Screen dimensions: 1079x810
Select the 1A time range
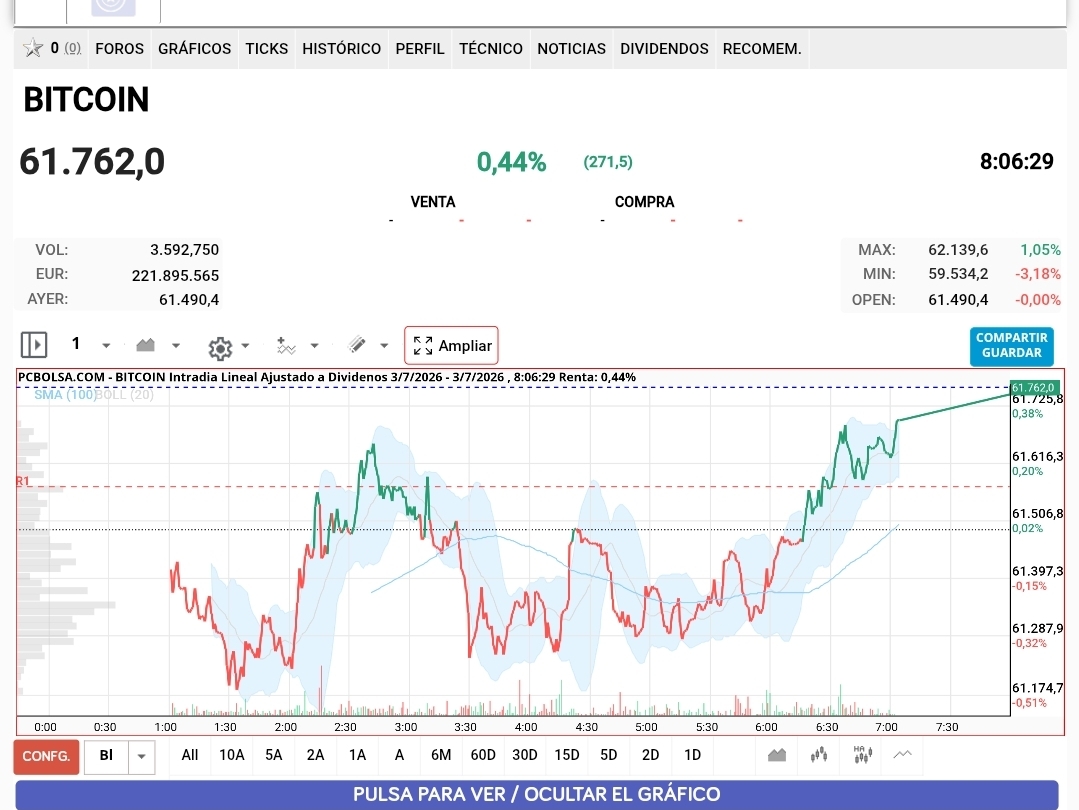(357, 755)
